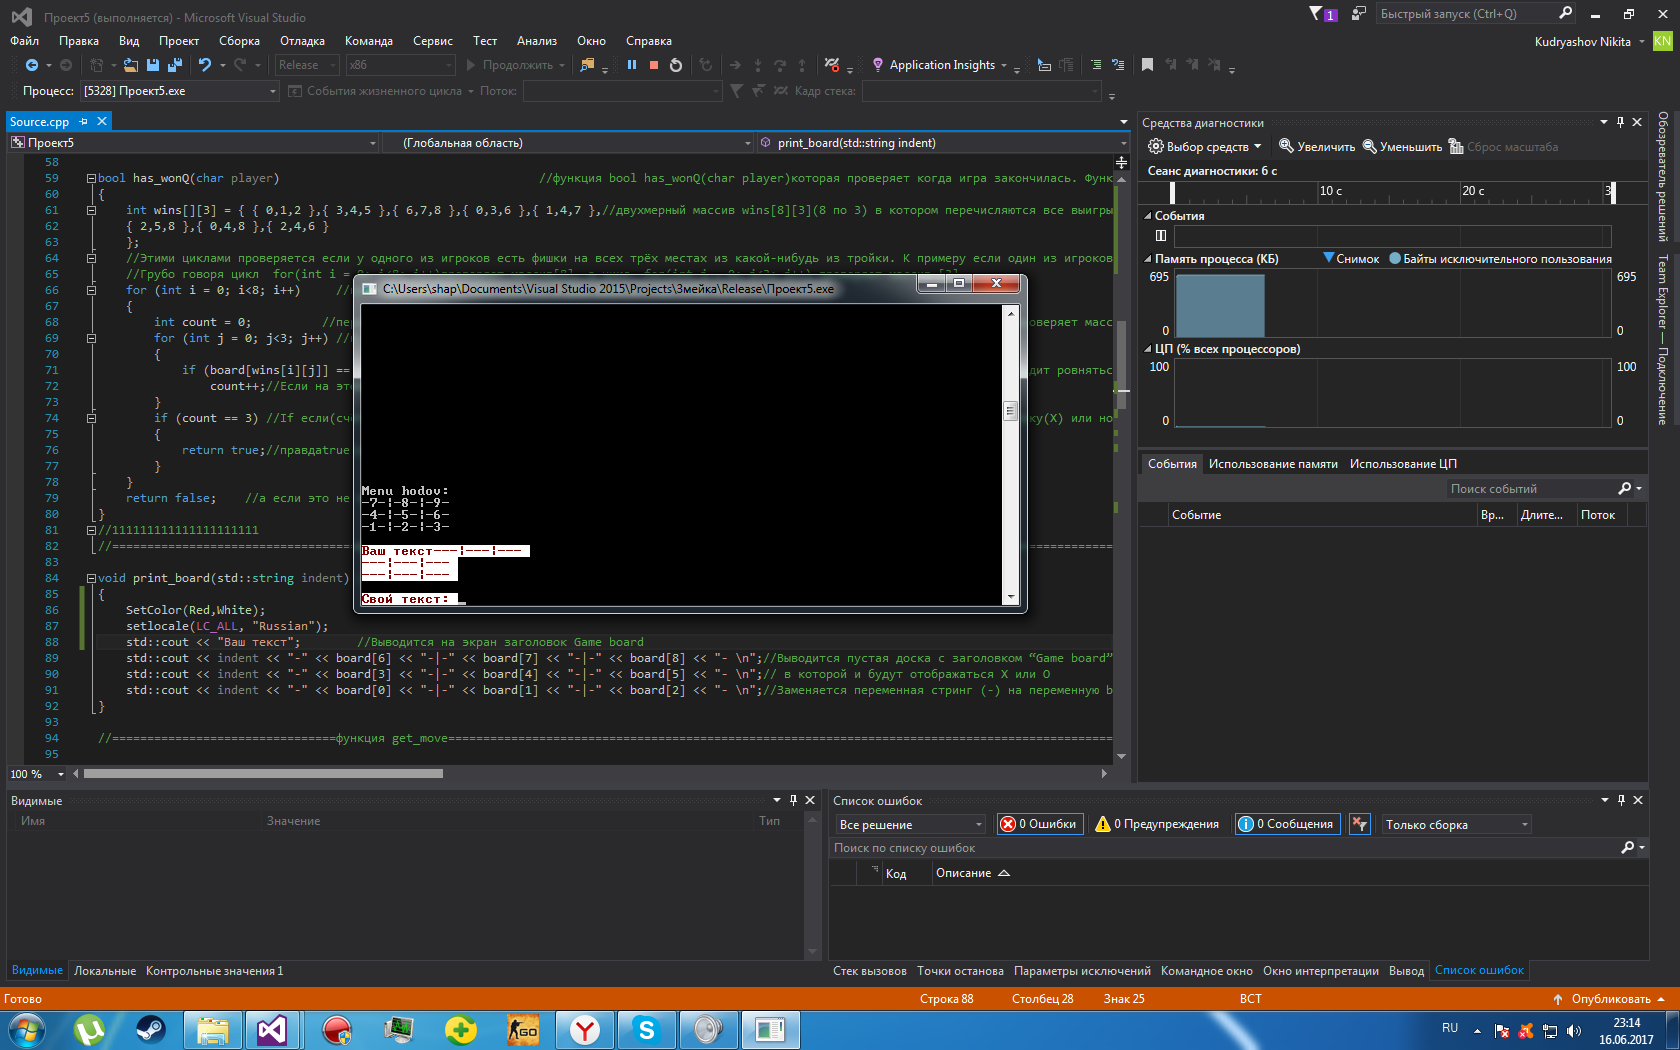Collapse Память процесса section
The image size is (1680, 1050).
click(1148, 259)
